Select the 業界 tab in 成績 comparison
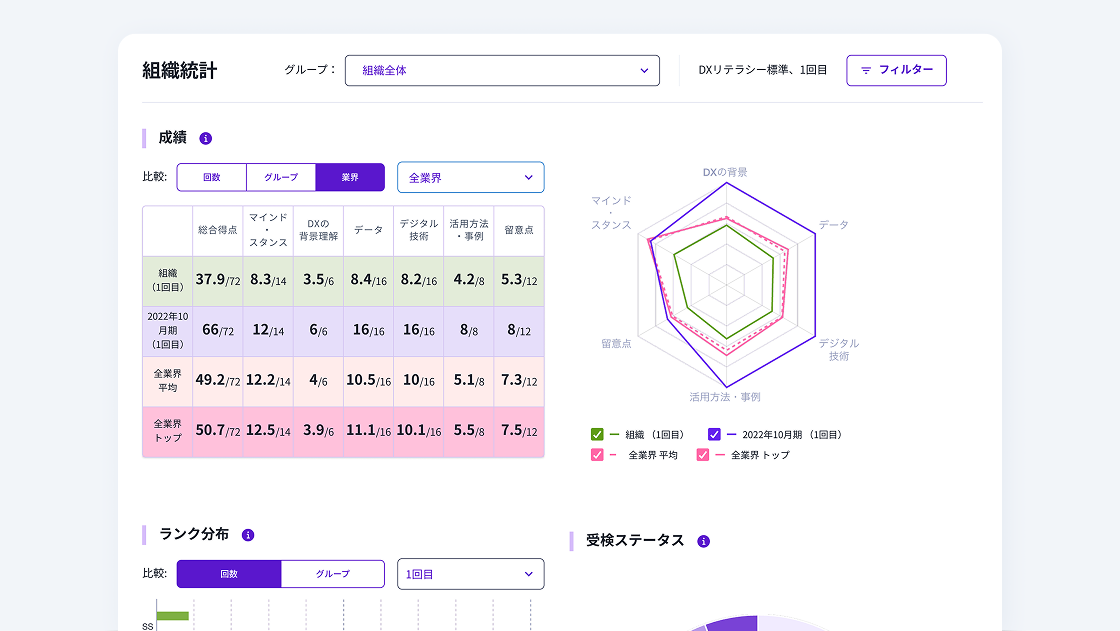The width and height of the screenshot is (1120, 631). pyautogui.click(x=350, y=177)
